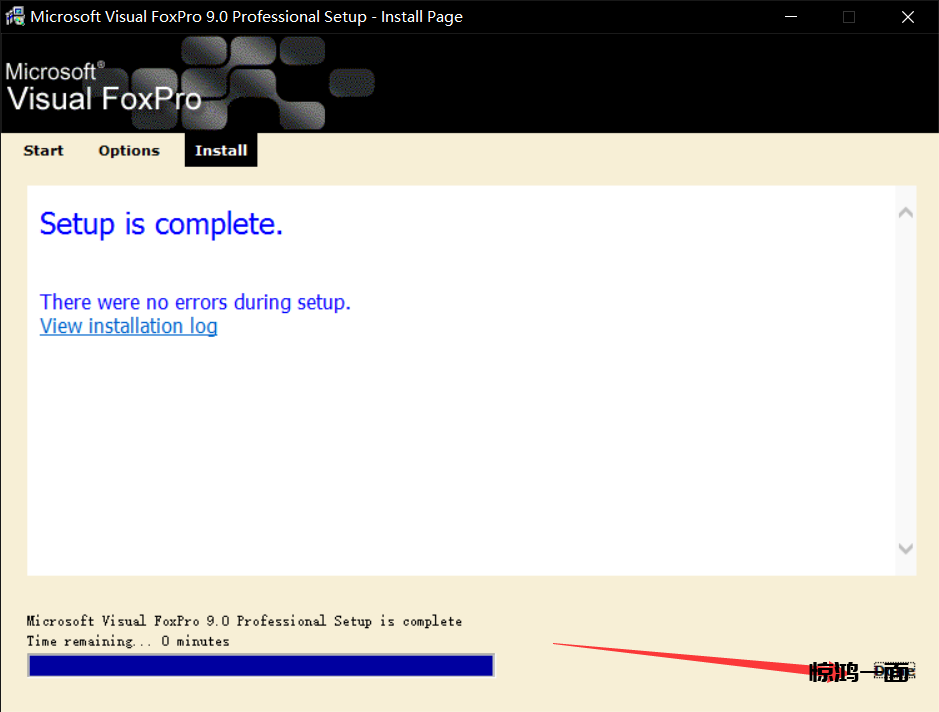Switch to the Start tab
The image size is (939, 712).
coord(43,151)
